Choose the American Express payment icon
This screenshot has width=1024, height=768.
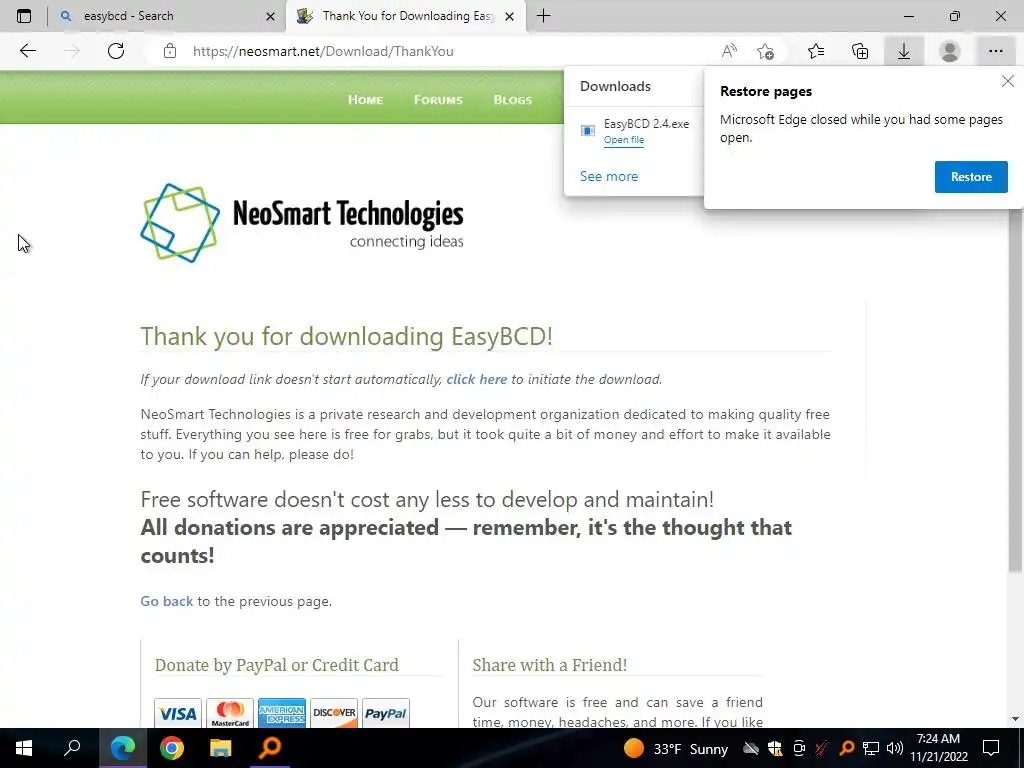[x=281, y=713]
